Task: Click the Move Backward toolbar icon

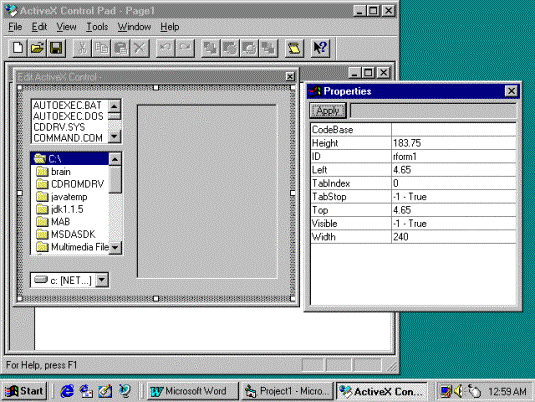Action: click(x=249, y=48)
